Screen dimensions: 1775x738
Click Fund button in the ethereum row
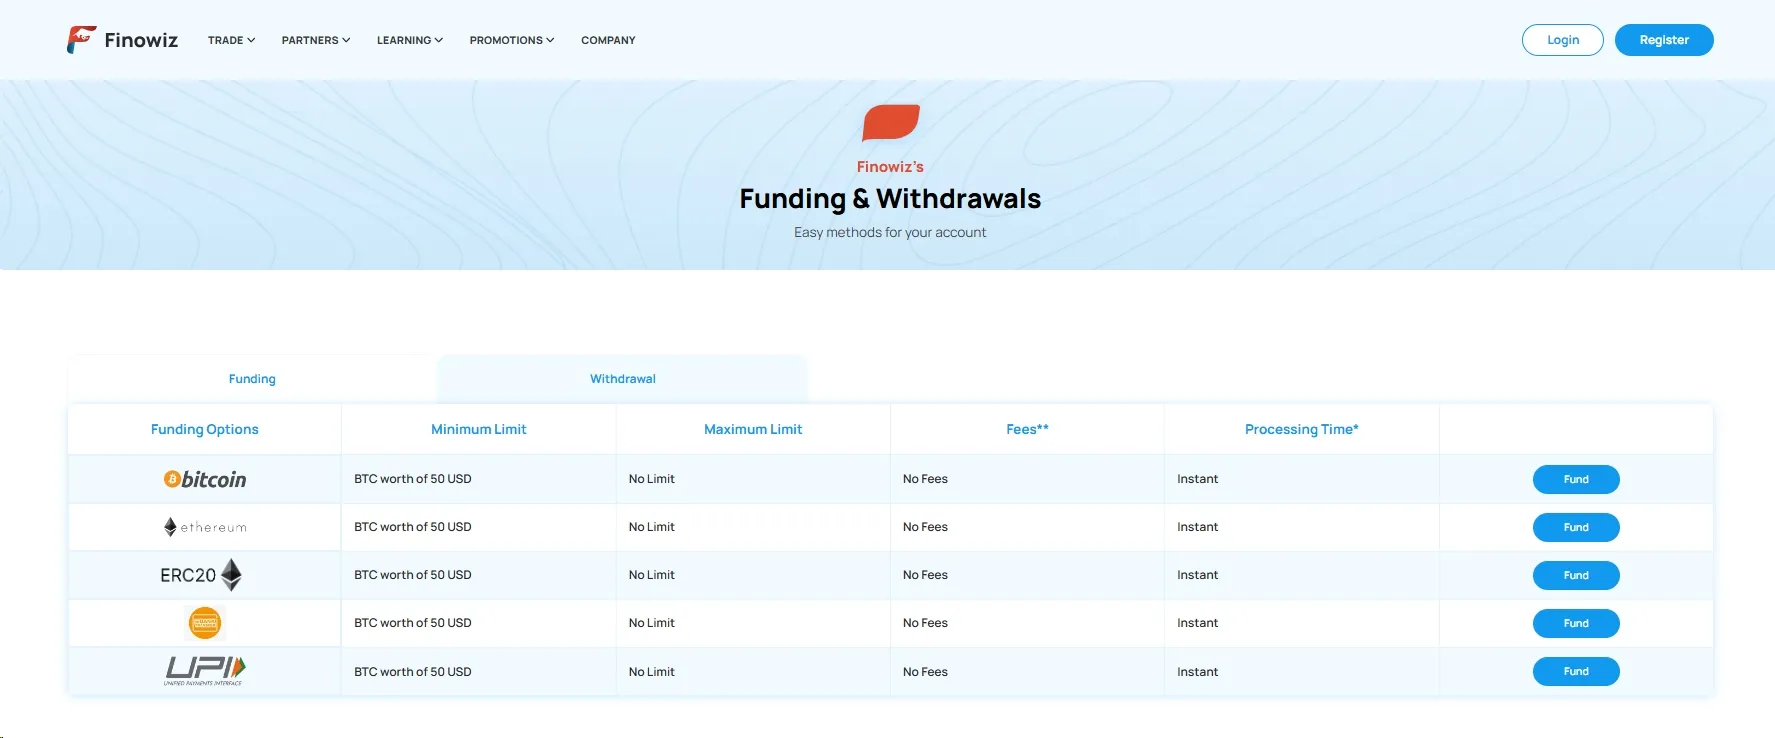tap(1576, 527)
